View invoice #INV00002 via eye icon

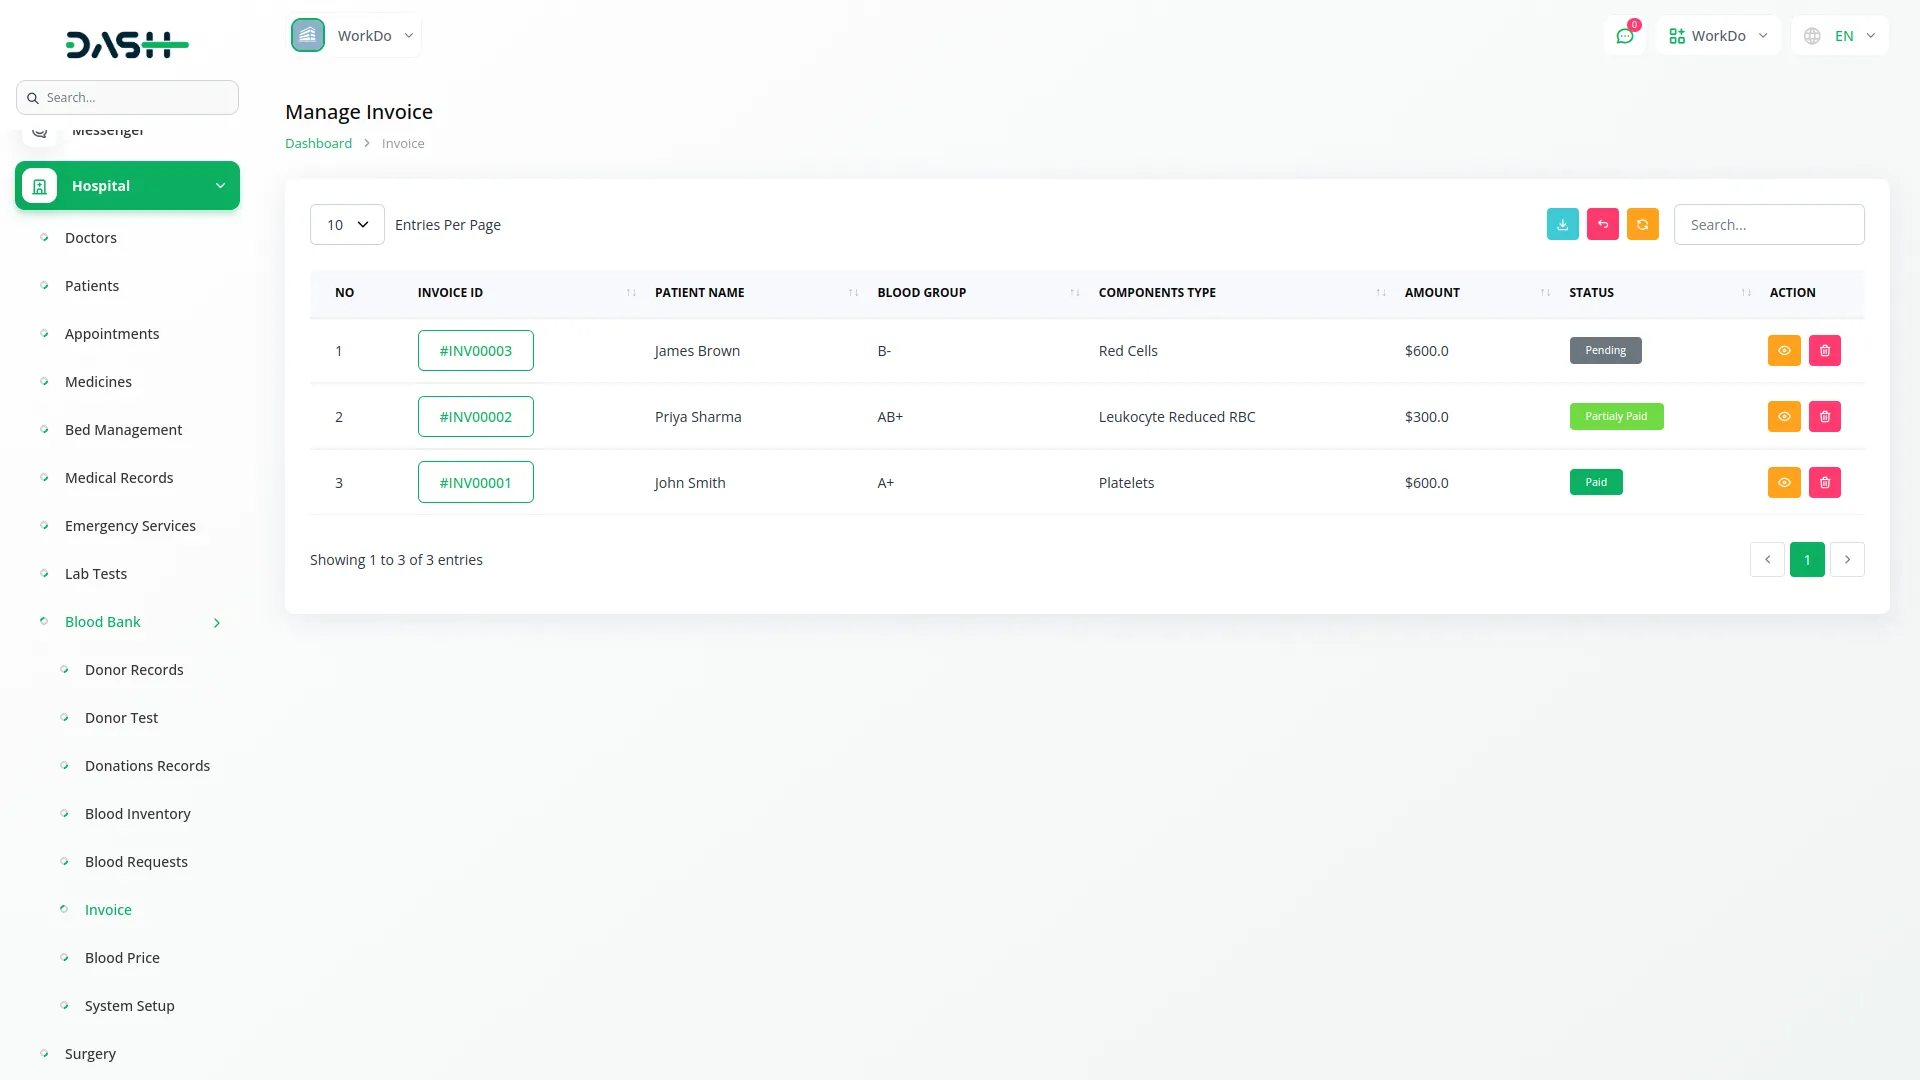(1783, 416)
